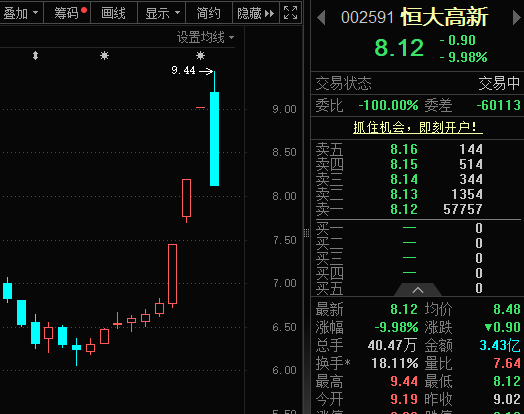Open 设置均线 moving average settings
This screenshot has height=414, width=524.
pyautogui.click(x=205, y=37)
